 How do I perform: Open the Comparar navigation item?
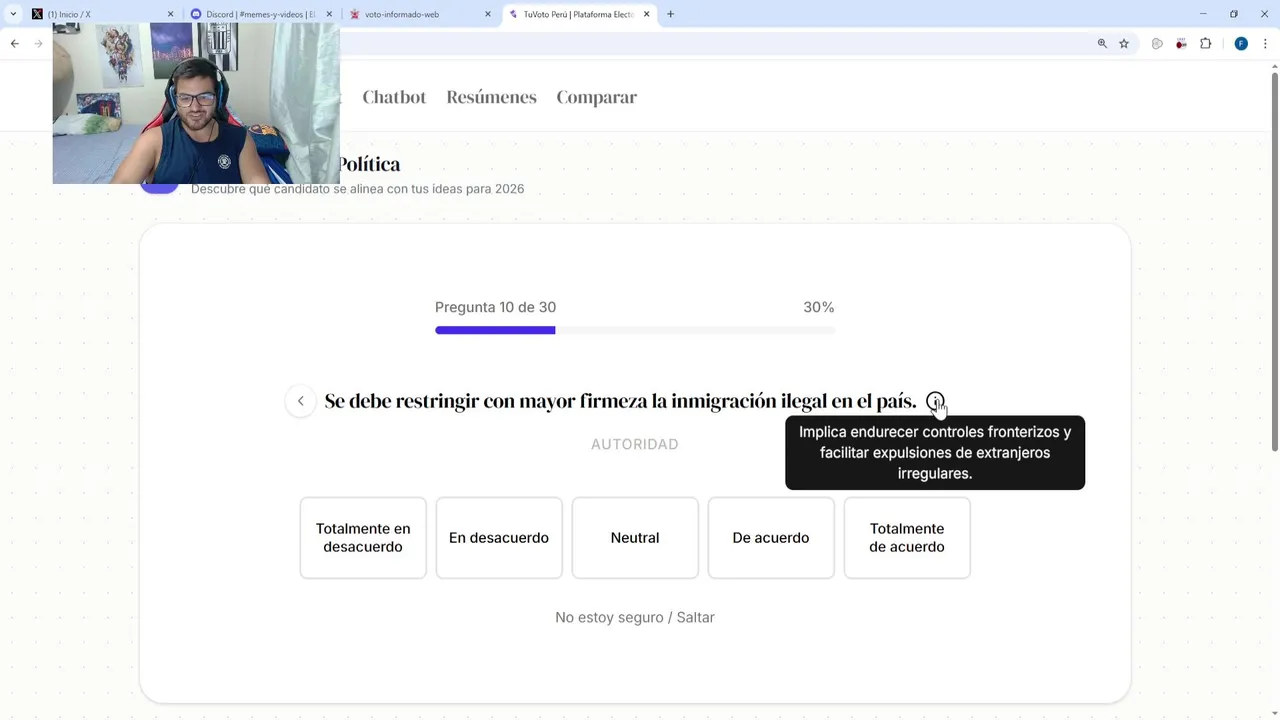(597, 97)
